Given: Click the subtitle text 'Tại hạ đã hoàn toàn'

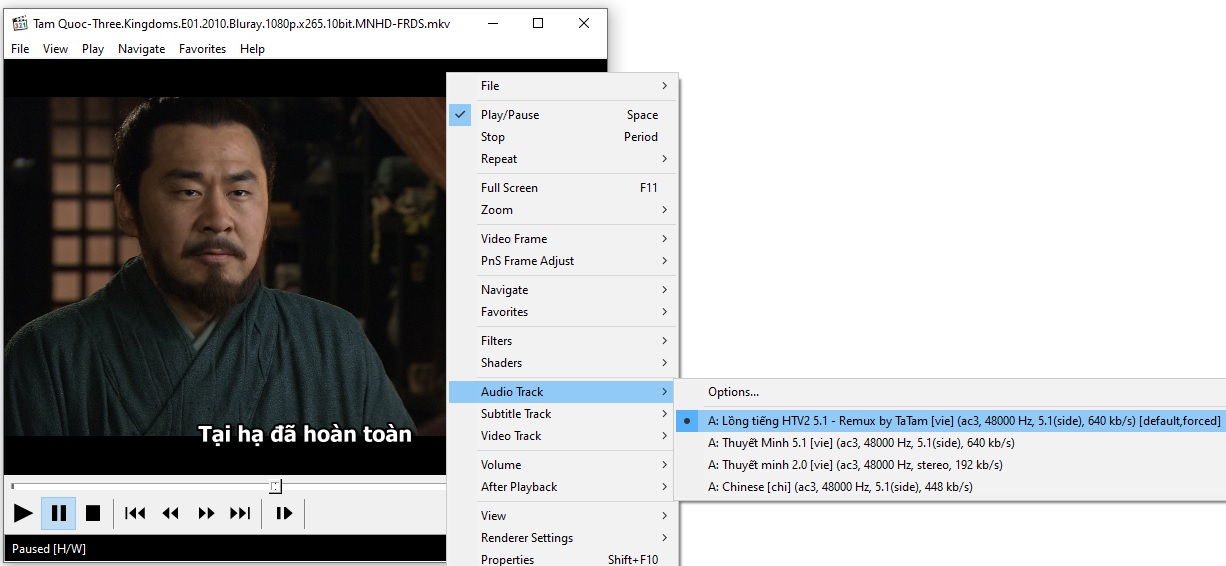Looking at the screenshot, I should coord(305,434).
